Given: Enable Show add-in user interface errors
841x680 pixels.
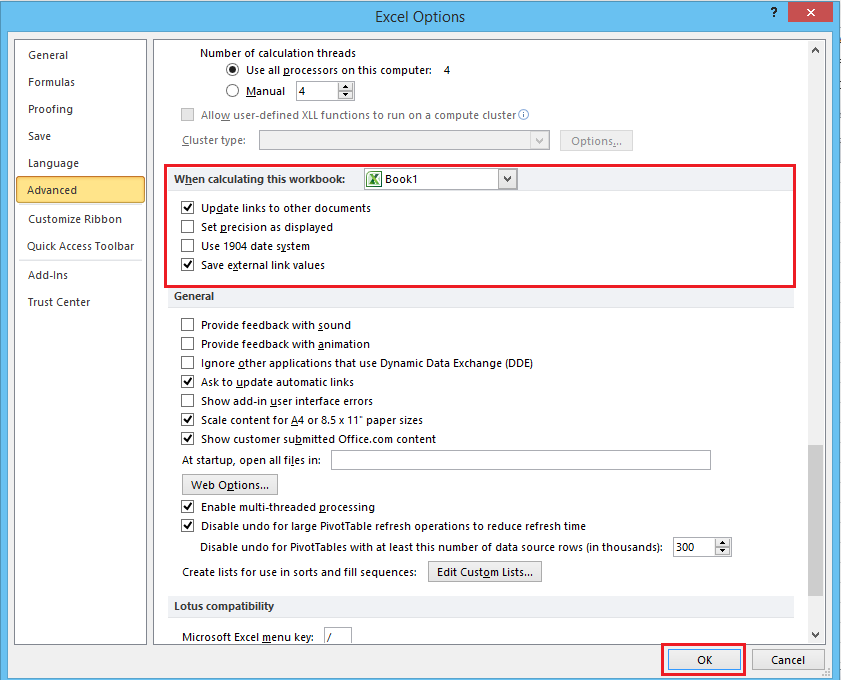Looking at the screenshot, I should [187, 401].
